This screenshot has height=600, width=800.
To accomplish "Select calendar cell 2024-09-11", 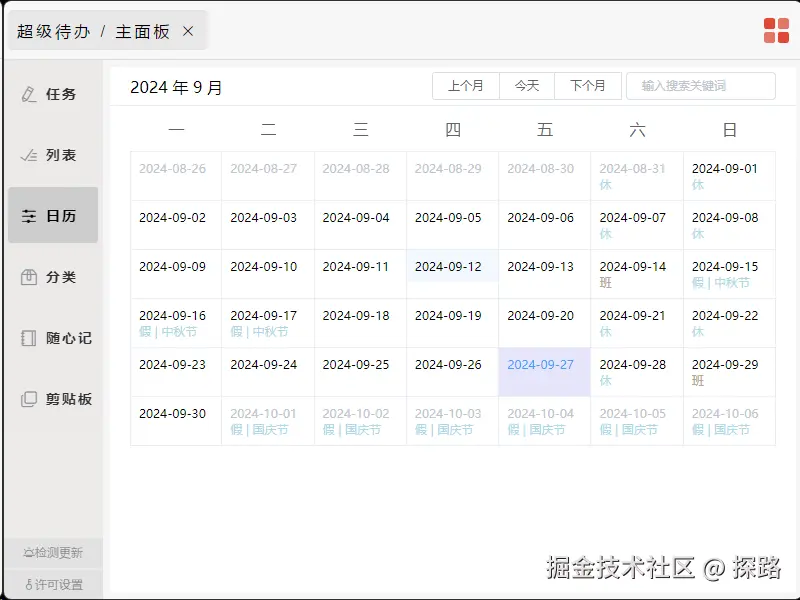I will pos(360,274).
